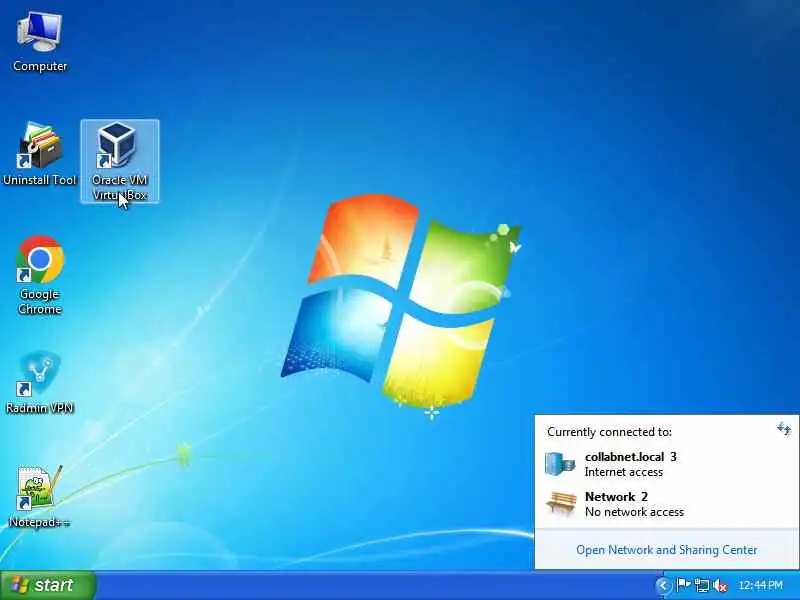The image size is (800, 600).
Task: Open the start menu button
Action: point(48,585)
